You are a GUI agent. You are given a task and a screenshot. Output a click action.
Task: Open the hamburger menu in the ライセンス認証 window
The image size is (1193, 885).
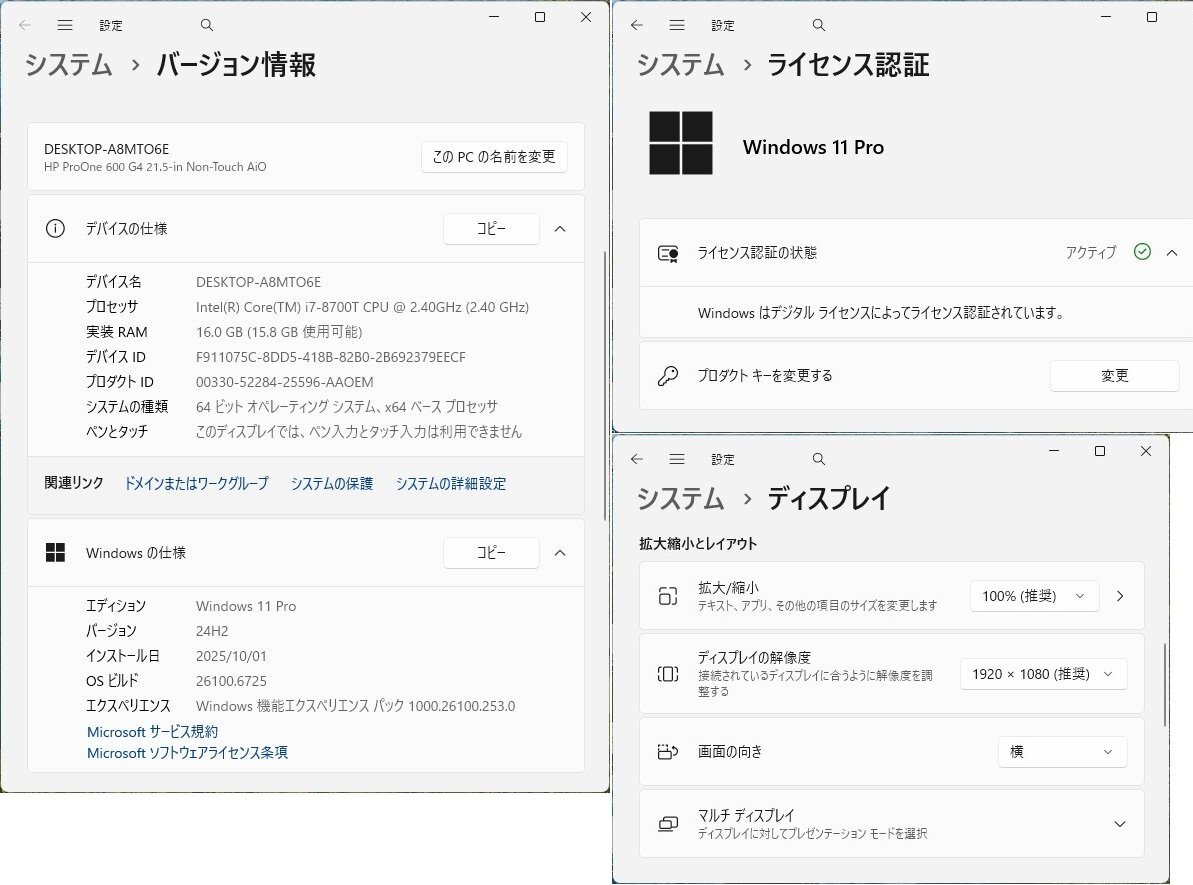[677, 25]
